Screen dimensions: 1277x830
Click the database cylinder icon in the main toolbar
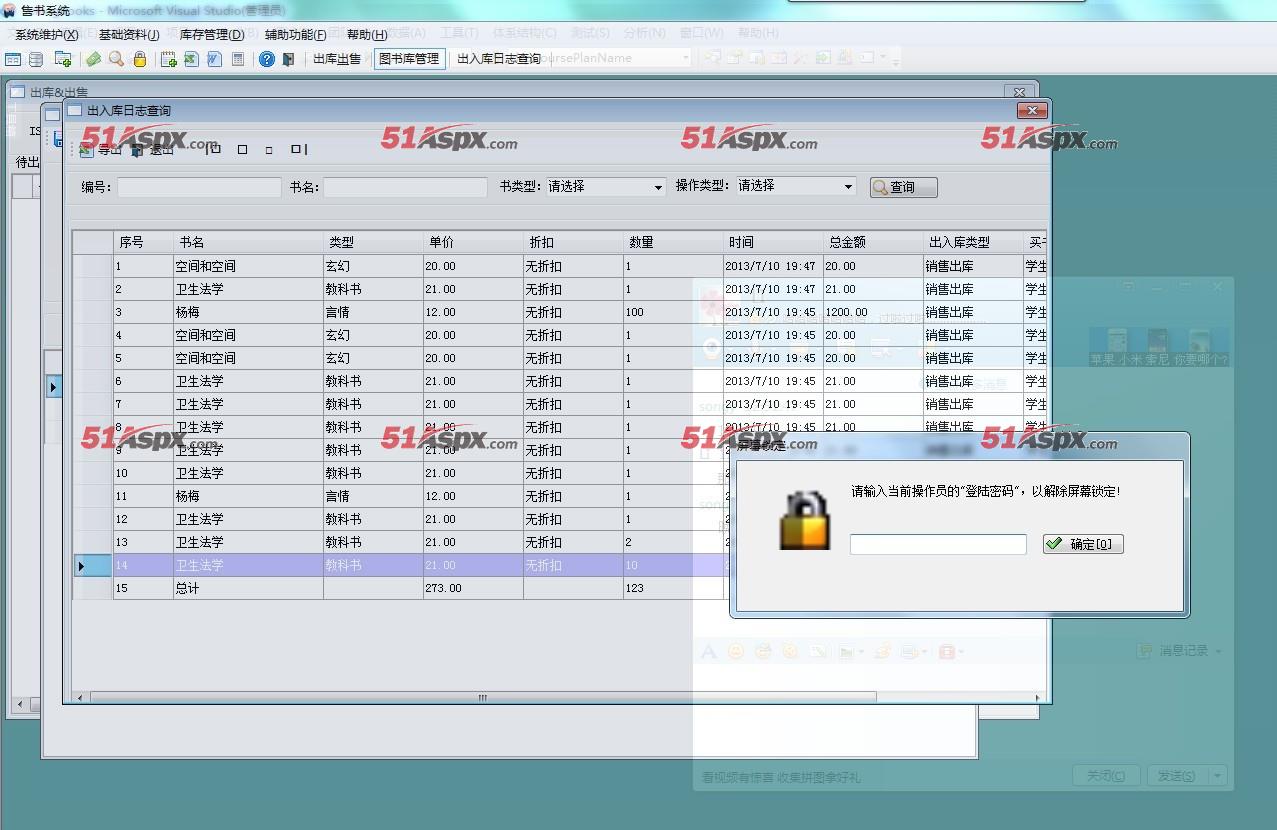pyautogui.click(x=36, y=59)
